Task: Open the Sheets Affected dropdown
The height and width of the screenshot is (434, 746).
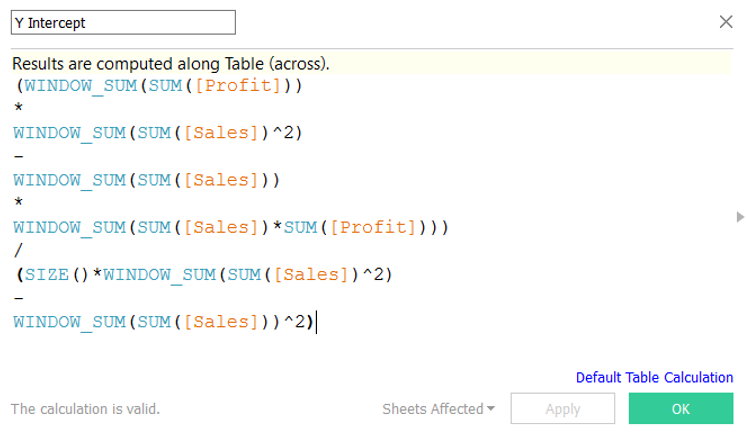Action: coord(438,409)
